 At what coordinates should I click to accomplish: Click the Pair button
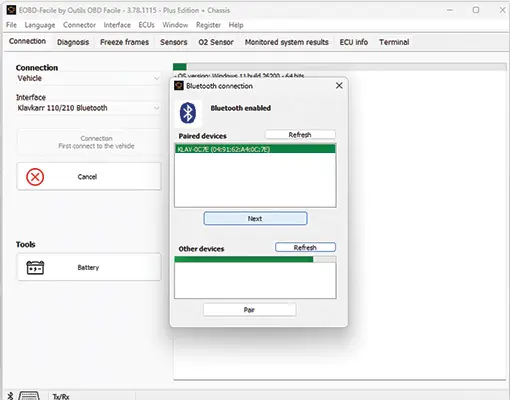[249, 310]
